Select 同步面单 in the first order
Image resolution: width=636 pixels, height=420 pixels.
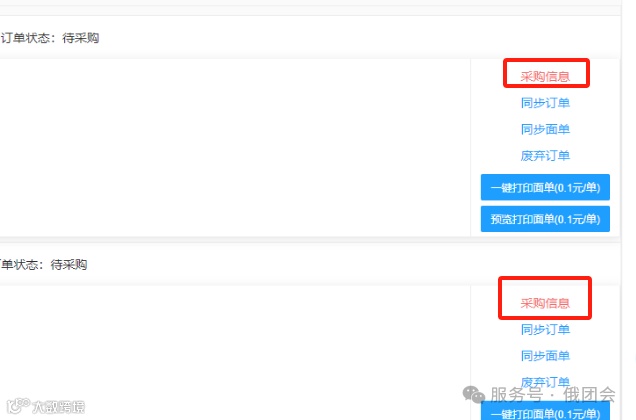coord(545,129)
